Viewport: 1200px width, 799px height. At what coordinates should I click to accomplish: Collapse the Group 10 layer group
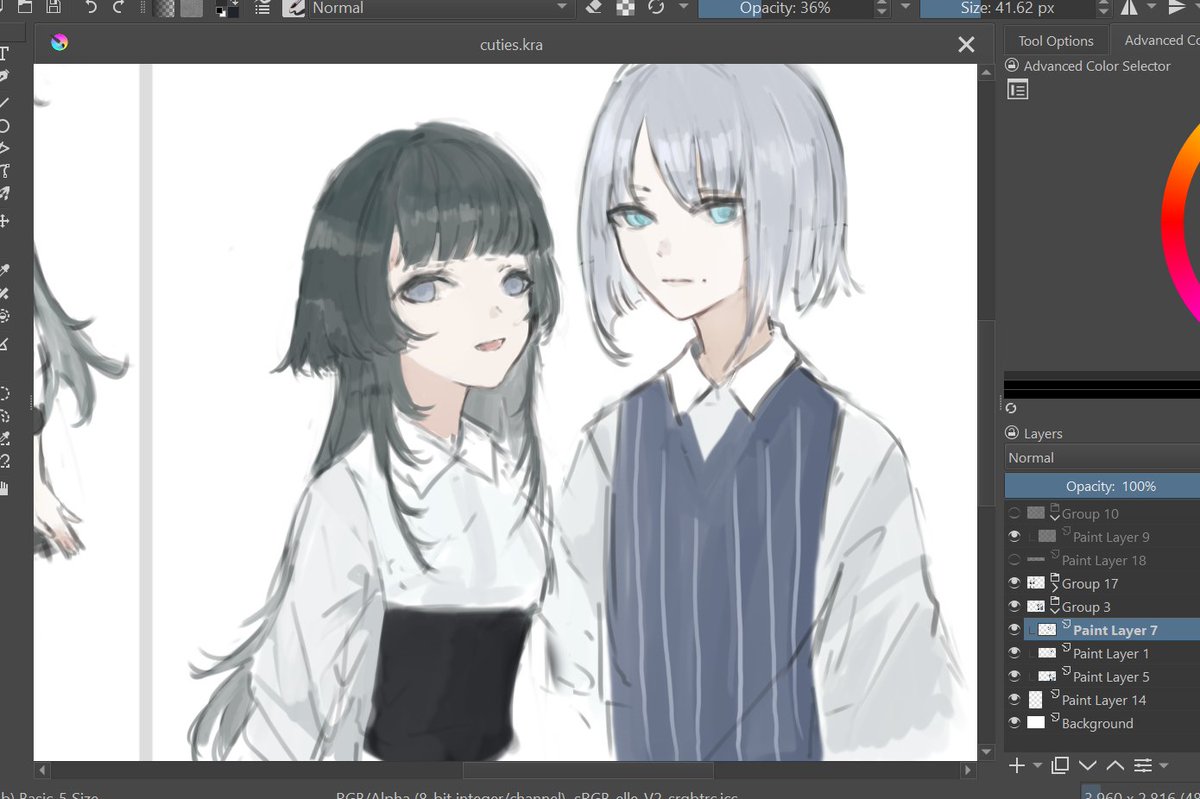tap(1054, 518)
